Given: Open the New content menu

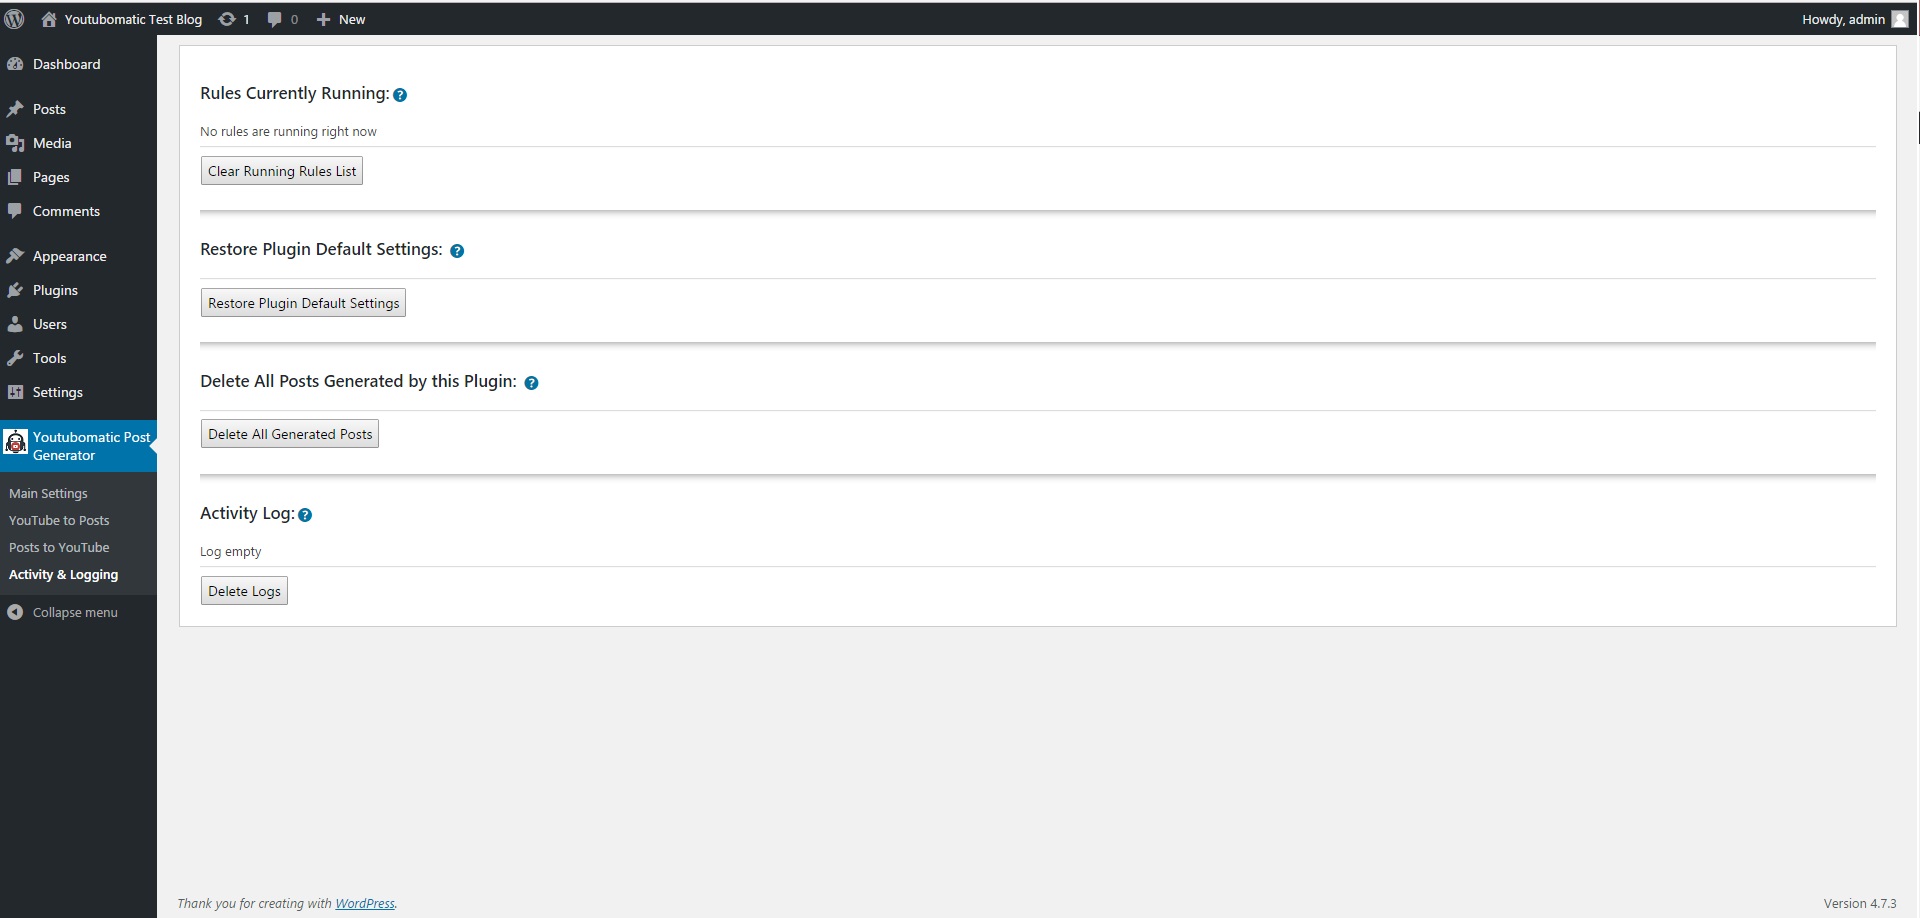Looking at the screenshot, I should coord(341,19).
